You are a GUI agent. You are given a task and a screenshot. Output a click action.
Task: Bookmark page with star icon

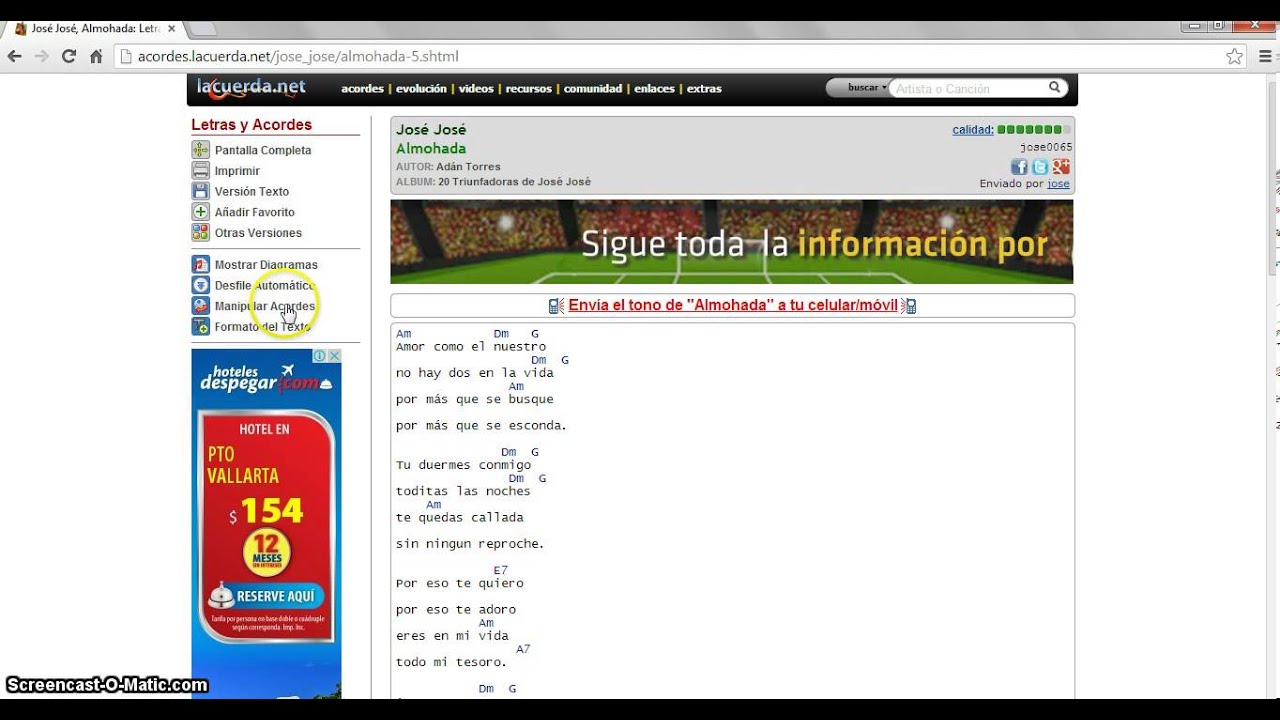pos(1234,56)
